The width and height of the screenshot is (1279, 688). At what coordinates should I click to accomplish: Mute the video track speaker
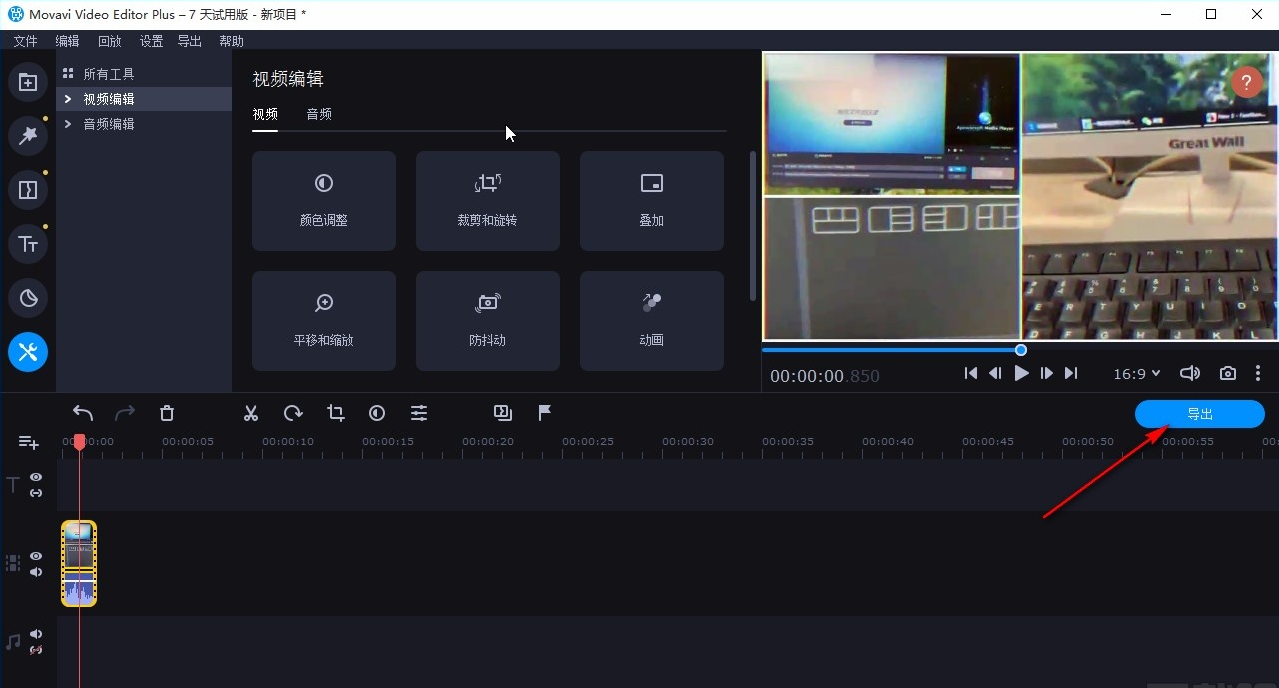[x=36, y=572]
